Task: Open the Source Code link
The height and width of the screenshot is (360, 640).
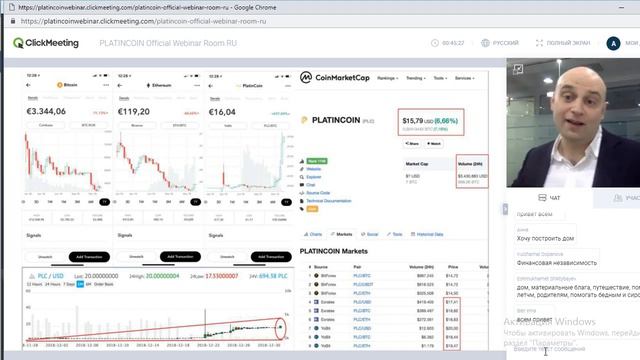Action: coord(318,193)
